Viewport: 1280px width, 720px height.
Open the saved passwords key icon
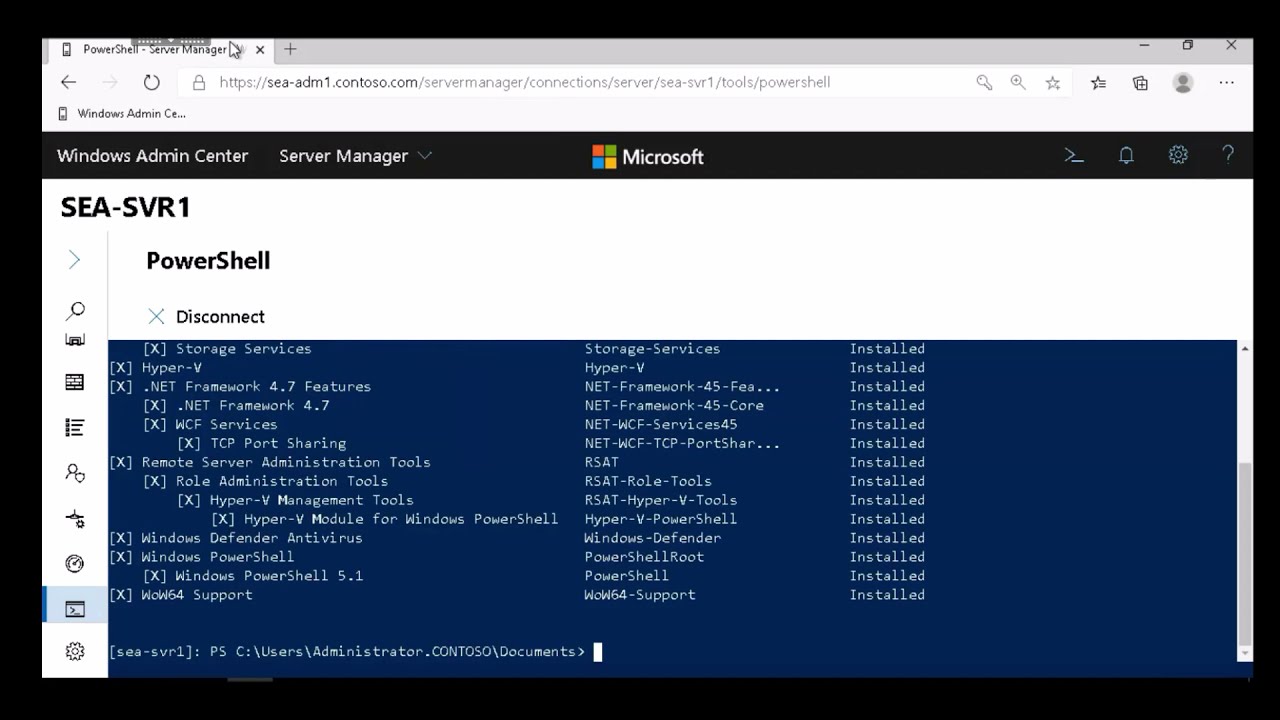click(x=984, y=83)
